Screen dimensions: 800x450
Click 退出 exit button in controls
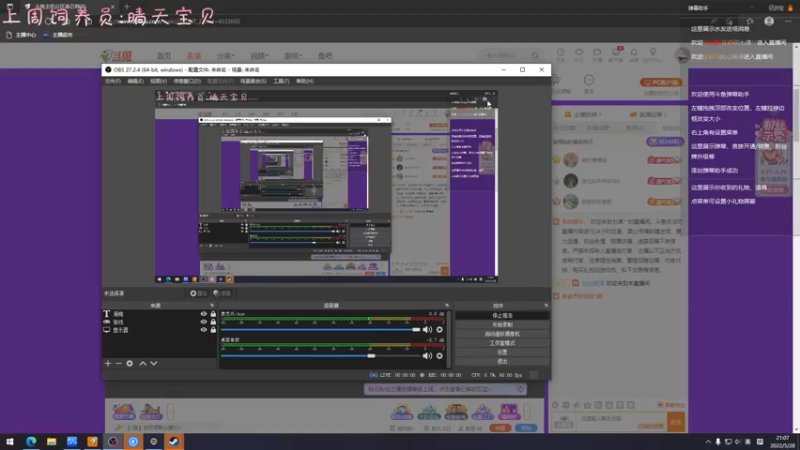502,362
